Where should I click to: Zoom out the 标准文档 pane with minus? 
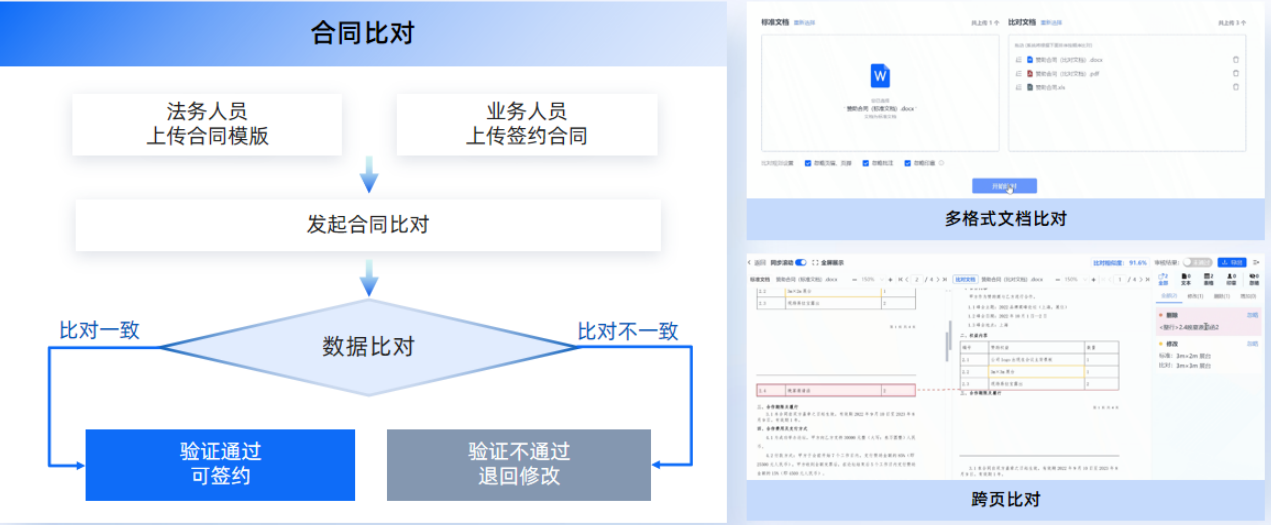click(x=854, y=279)
